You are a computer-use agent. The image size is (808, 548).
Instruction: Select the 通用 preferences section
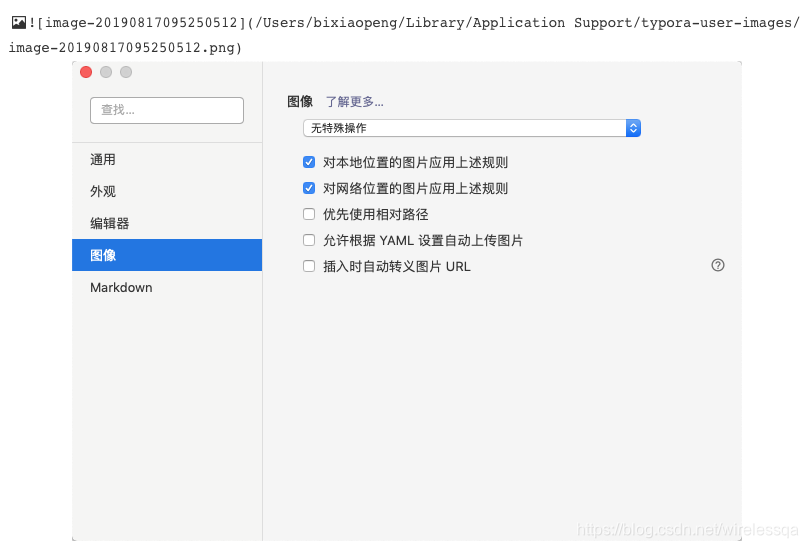167,160
